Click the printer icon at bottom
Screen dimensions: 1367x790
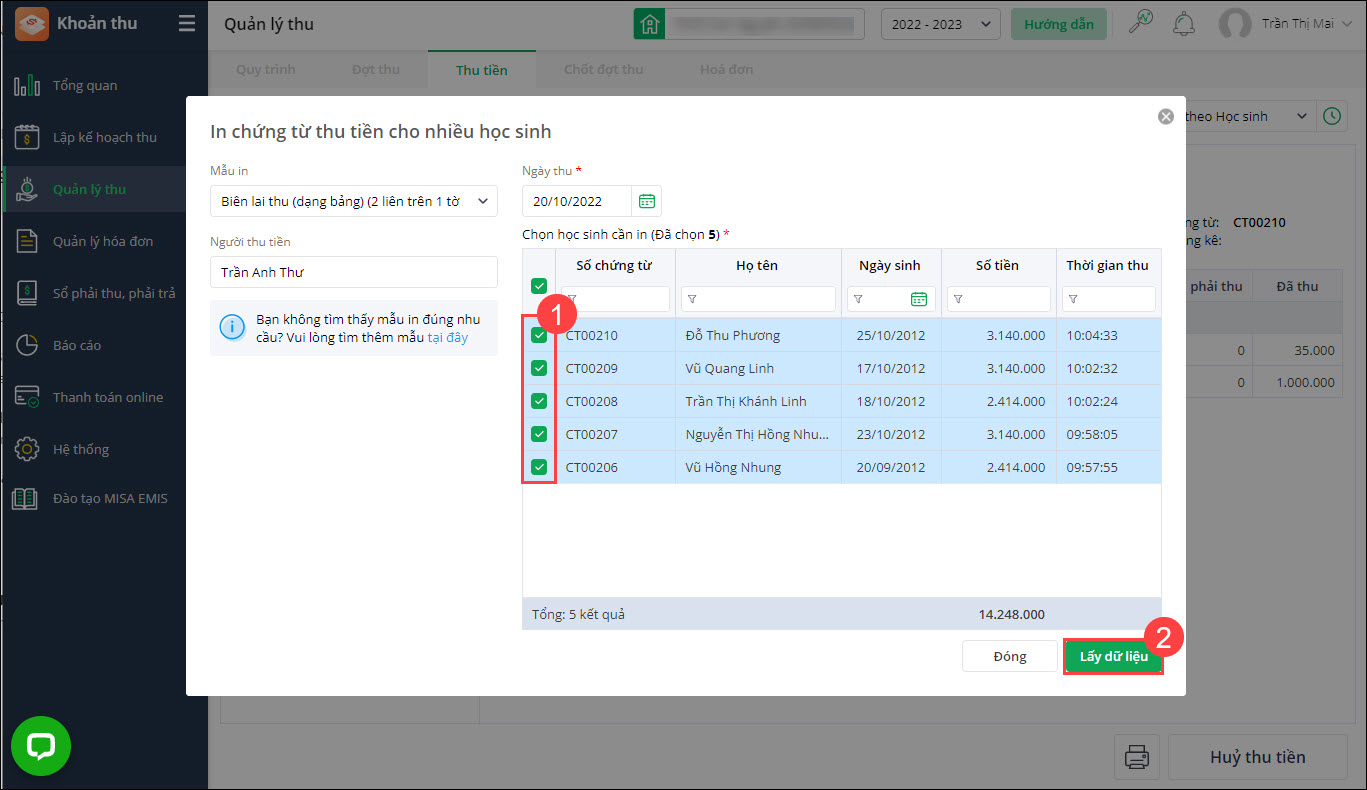(x=1137, y=757)
